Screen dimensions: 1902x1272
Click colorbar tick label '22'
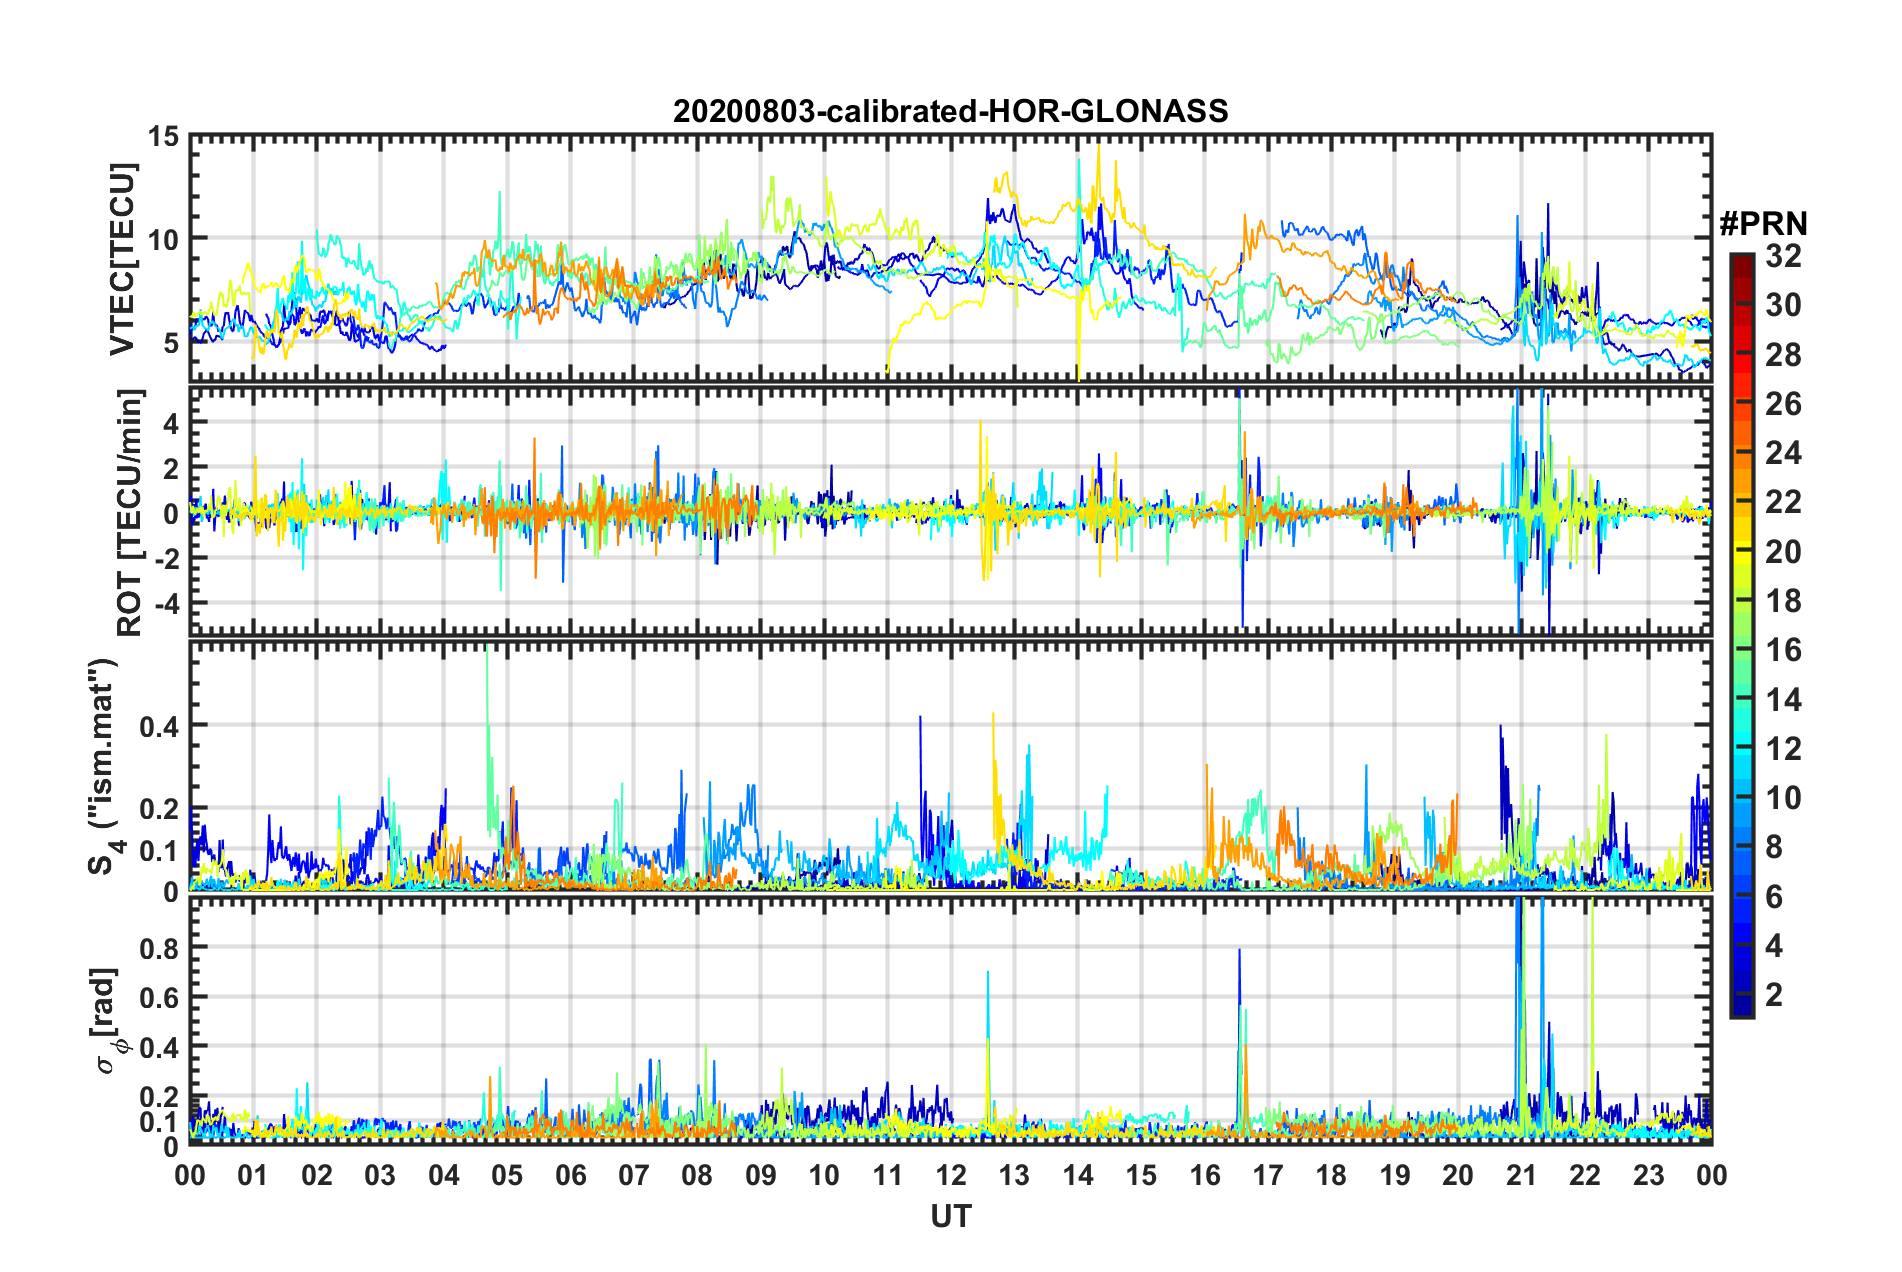click(x=1783, y=502)
